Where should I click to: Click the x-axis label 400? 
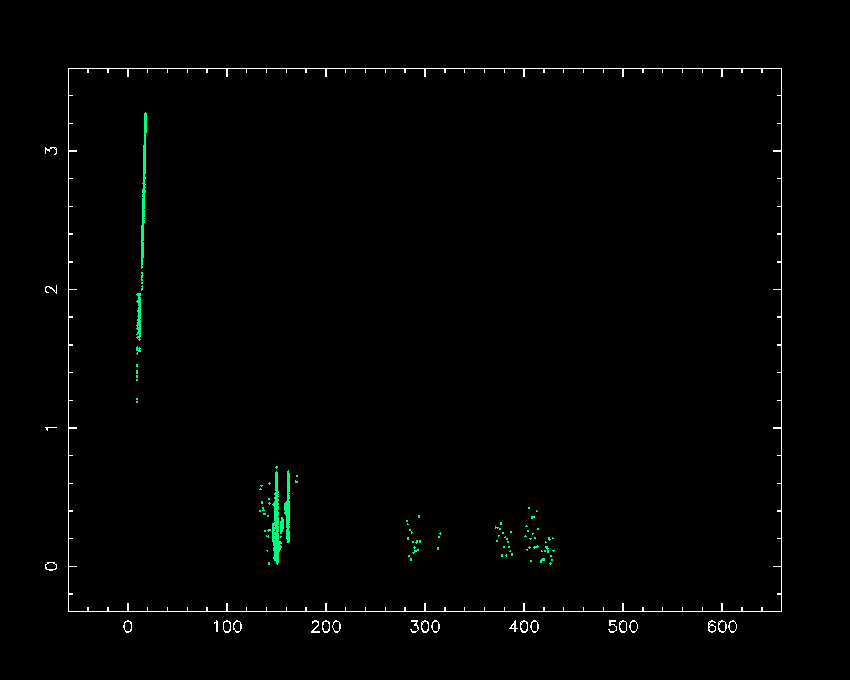point(524,627)
